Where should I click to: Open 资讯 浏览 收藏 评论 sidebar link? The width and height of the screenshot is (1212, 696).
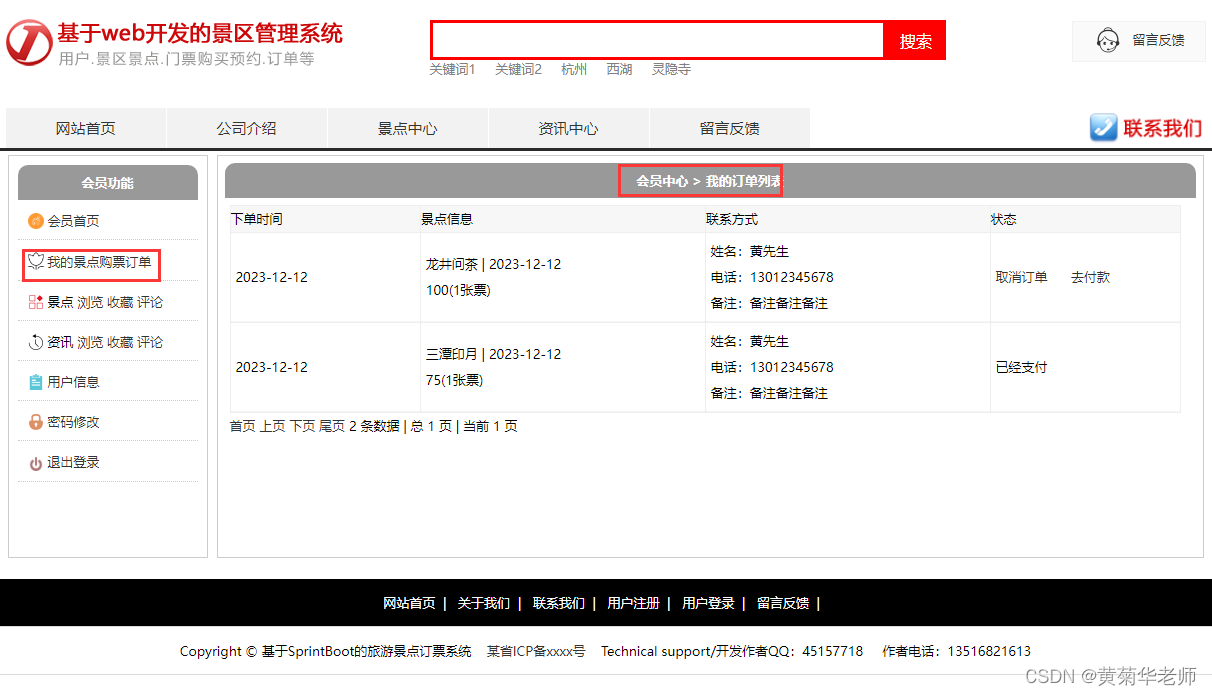click(x=105, y=342)
